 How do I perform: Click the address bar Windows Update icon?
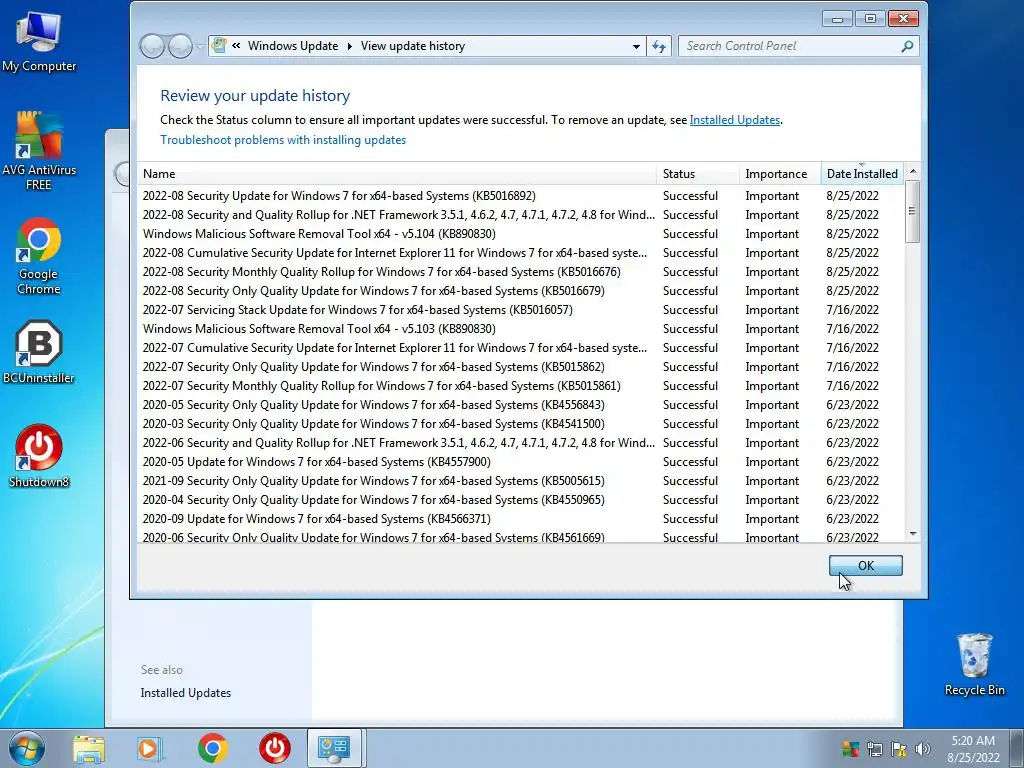click(x=219, y=46)
